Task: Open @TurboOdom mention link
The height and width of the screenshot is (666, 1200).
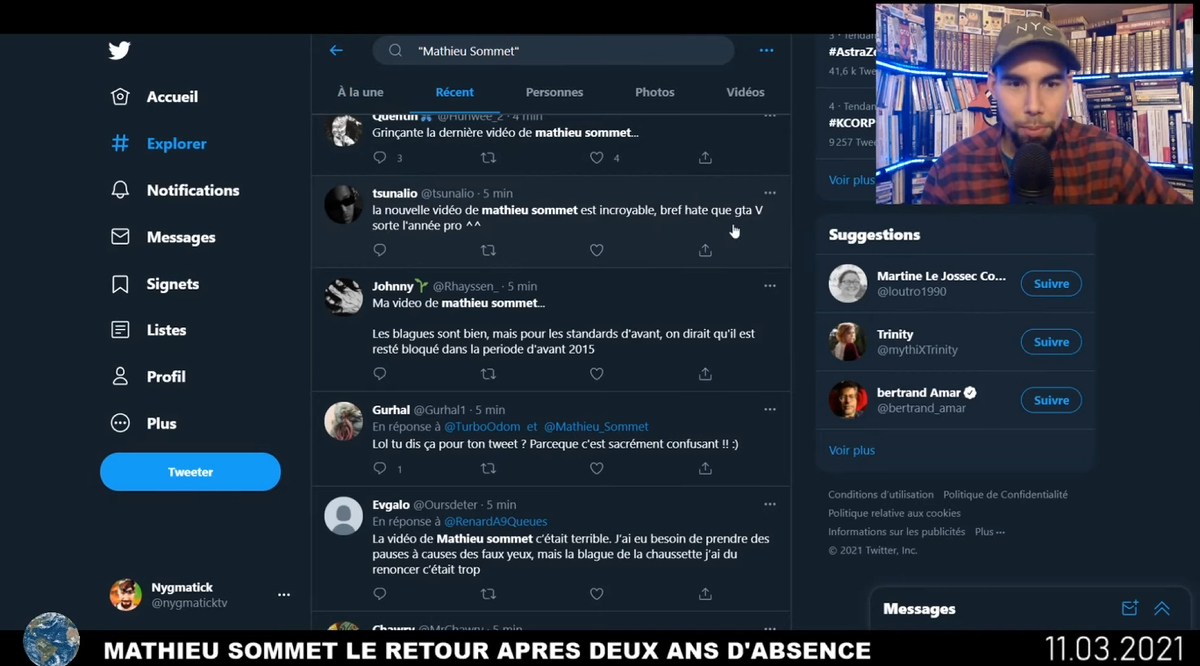Action: click(482, 426)
